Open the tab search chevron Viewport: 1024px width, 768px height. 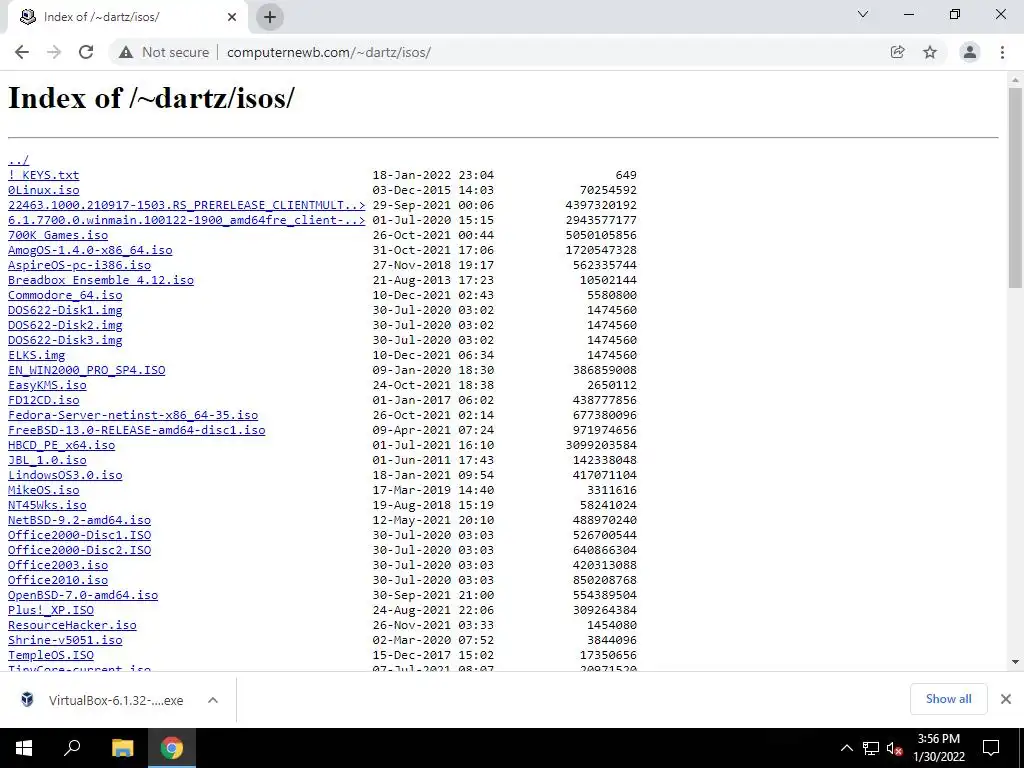863,14
